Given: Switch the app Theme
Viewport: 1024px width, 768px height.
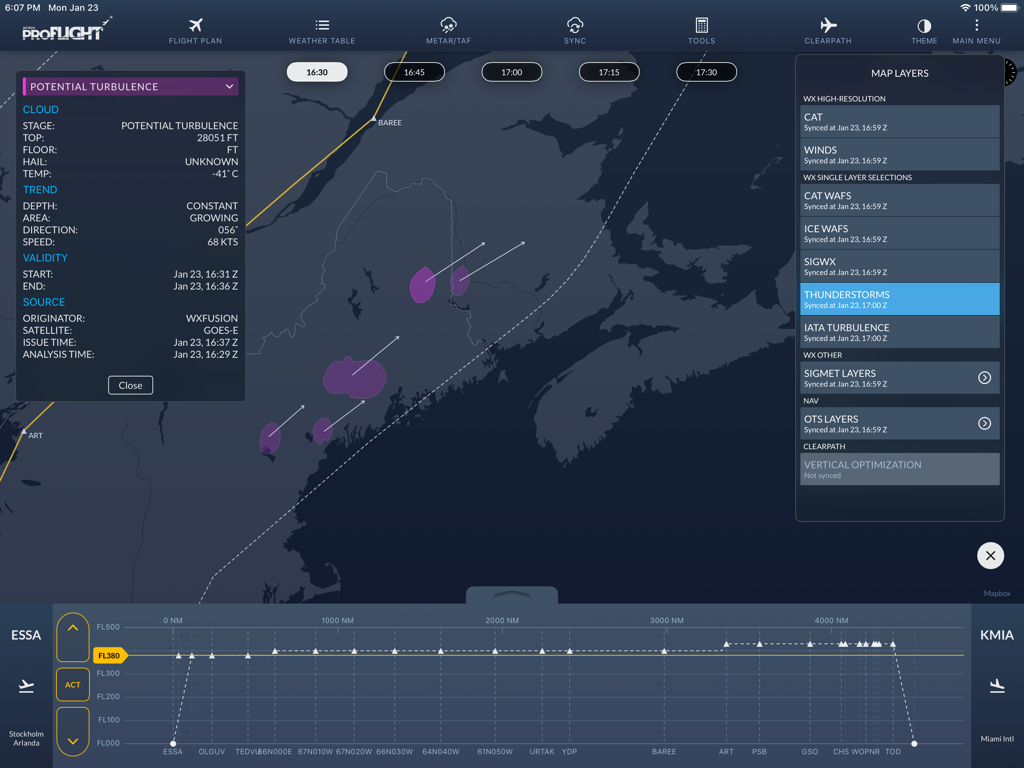Looking at the screenshot, I should [x=923, y=29].
